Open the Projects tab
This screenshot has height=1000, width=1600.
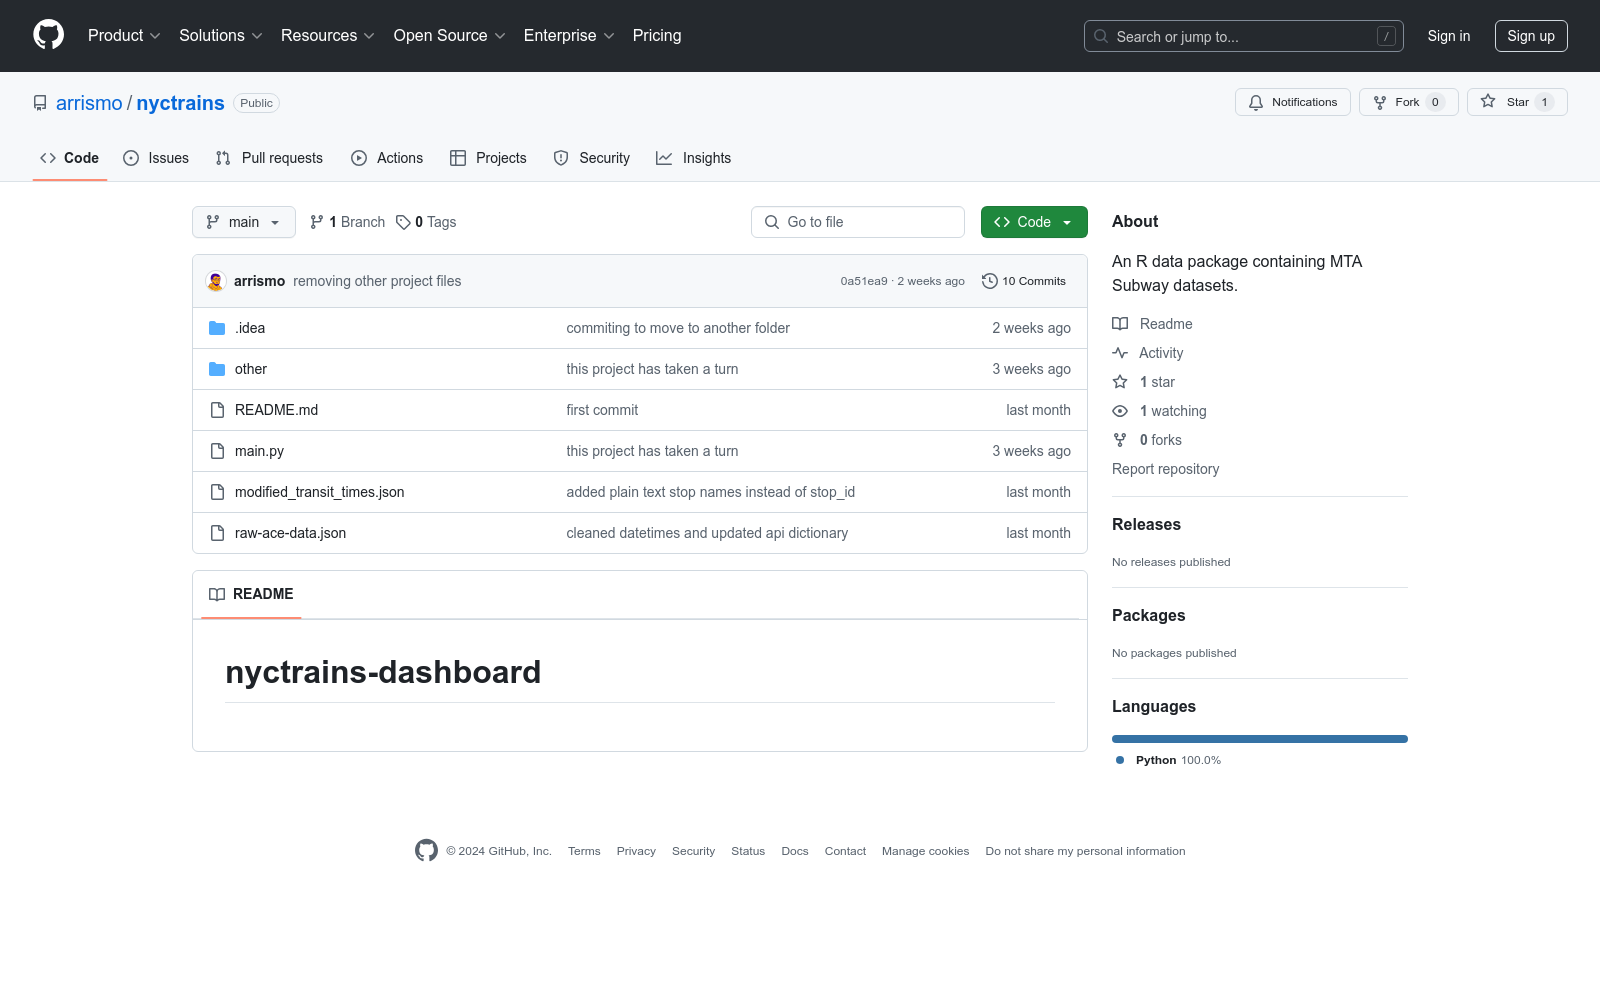[x=488, y=158]
